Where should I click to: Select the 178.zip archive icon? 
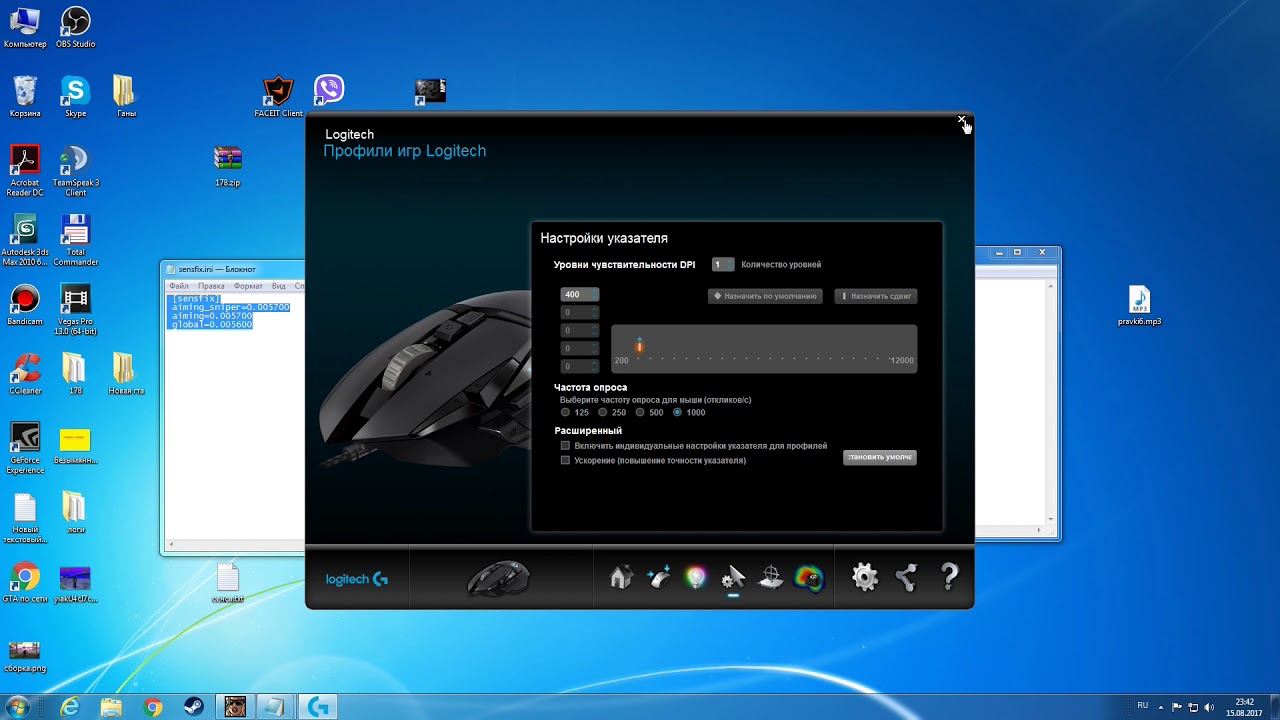pyautogui.click(x=228, y=166)
